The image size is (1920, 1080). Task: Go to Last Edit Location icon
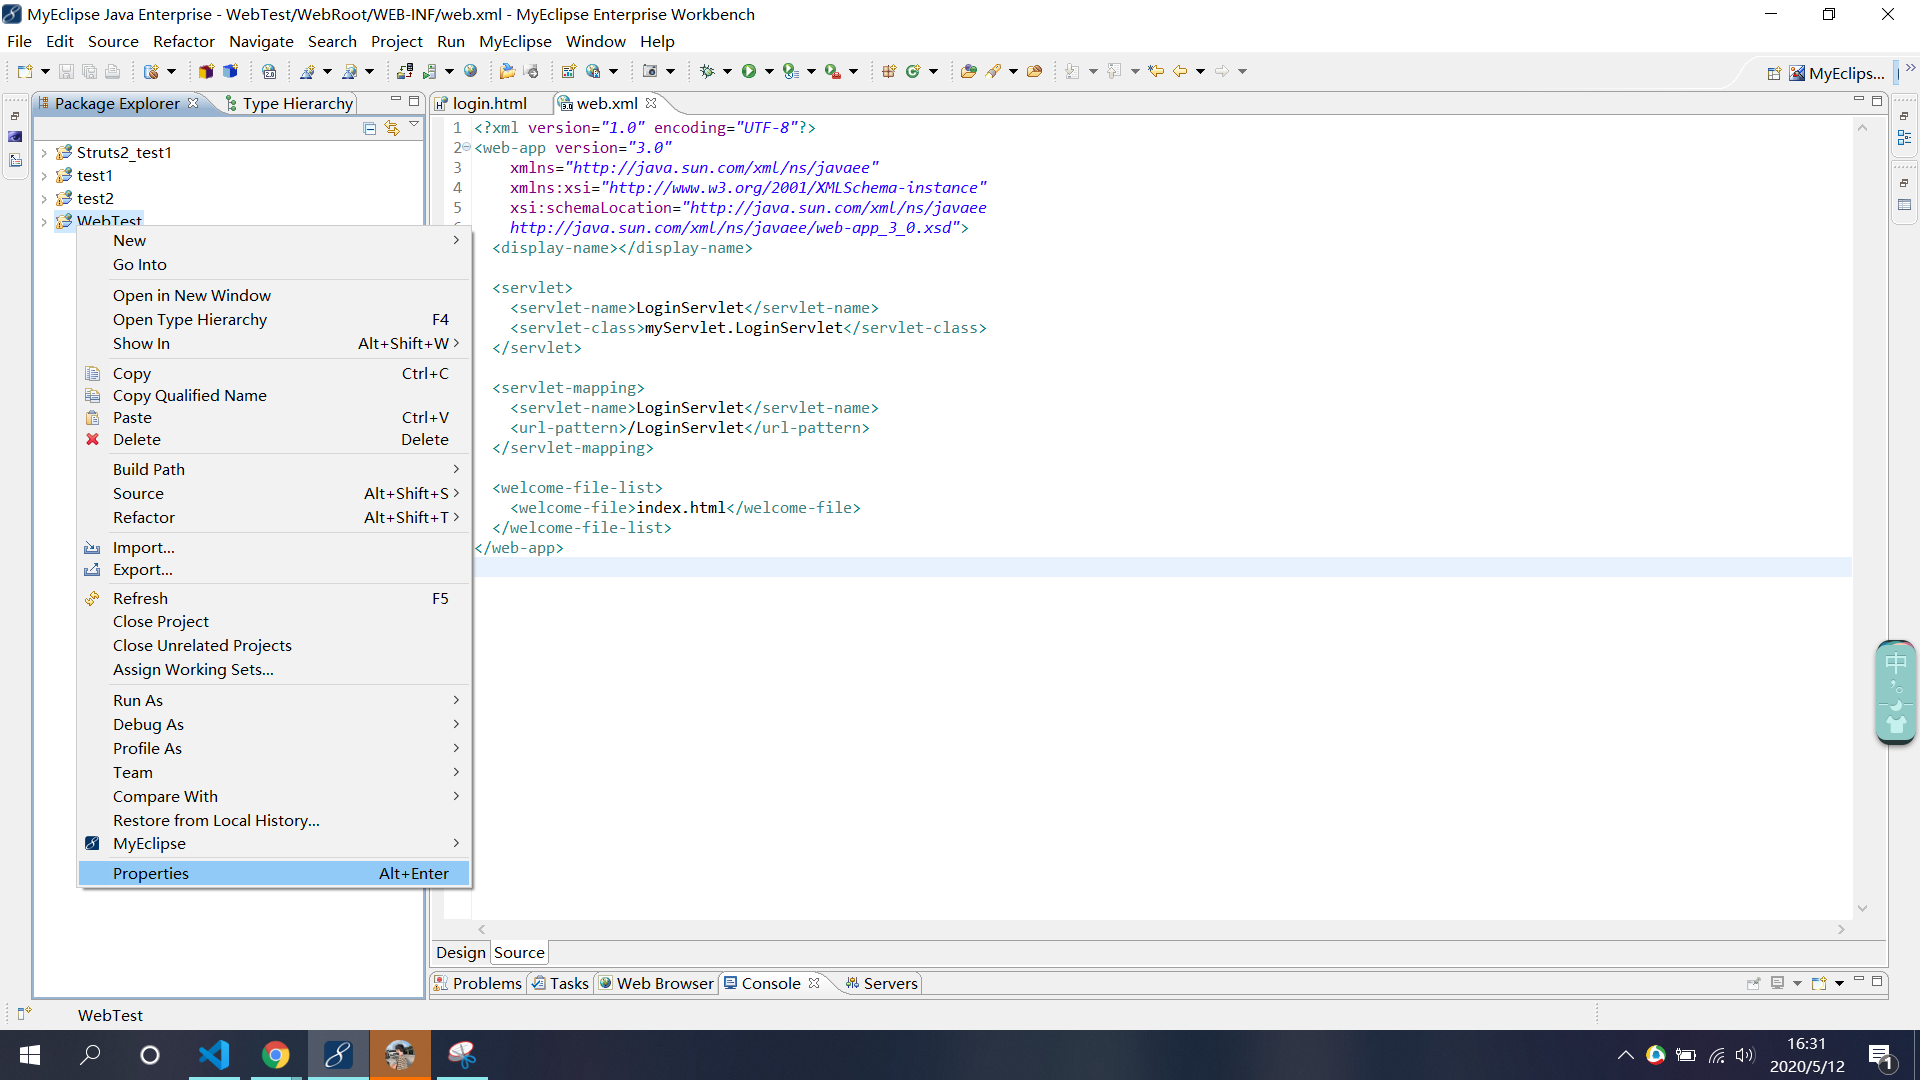click(x=1156, y=71)
